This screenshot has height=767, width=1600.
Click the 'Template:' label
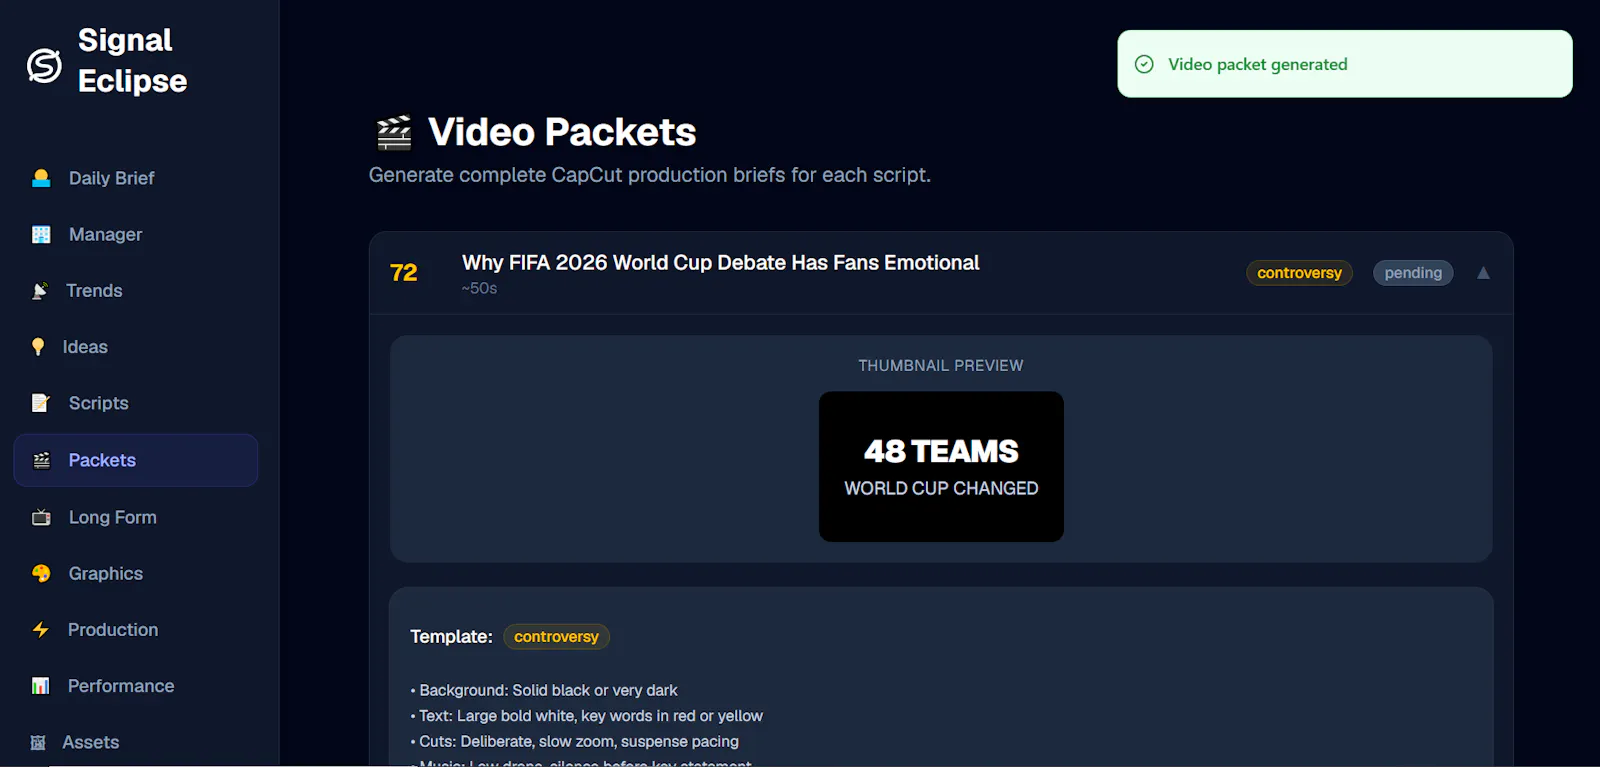click(x=451, y=637)
